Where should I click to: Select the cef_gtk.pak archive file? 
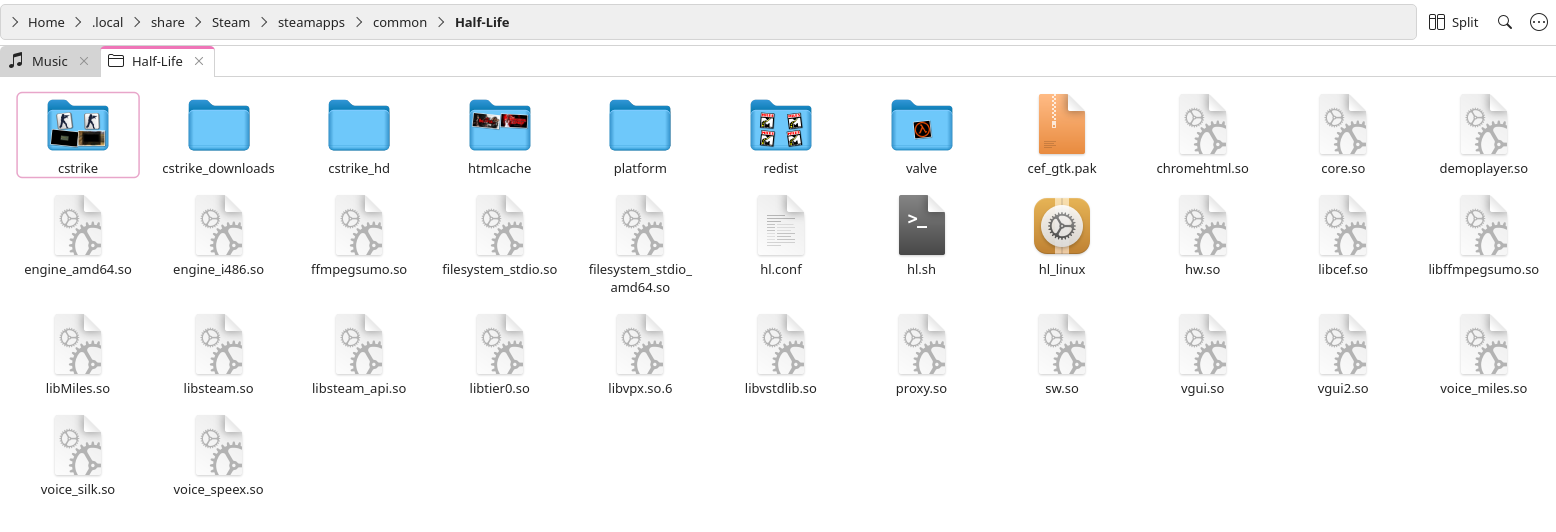(1062, 124)
